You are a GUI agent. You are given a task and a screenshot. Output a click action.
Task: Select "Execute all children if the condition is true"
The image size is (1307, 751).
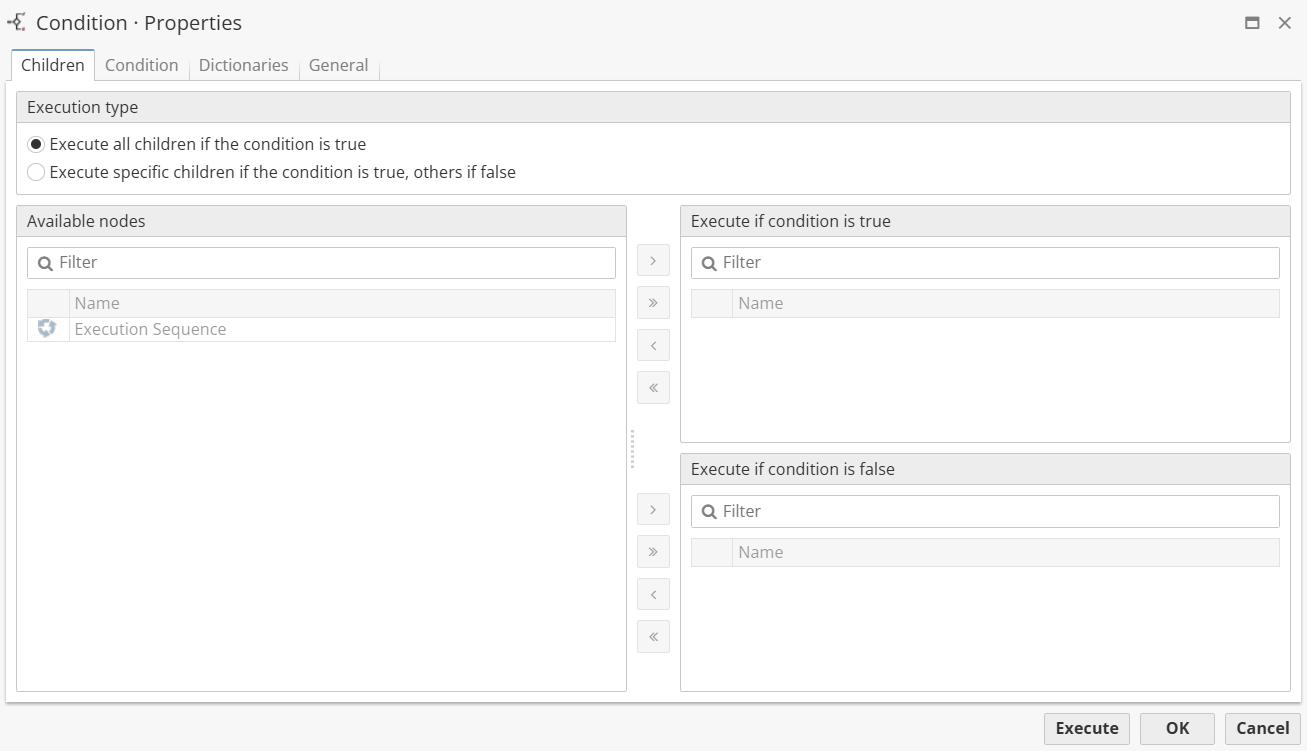36,144
